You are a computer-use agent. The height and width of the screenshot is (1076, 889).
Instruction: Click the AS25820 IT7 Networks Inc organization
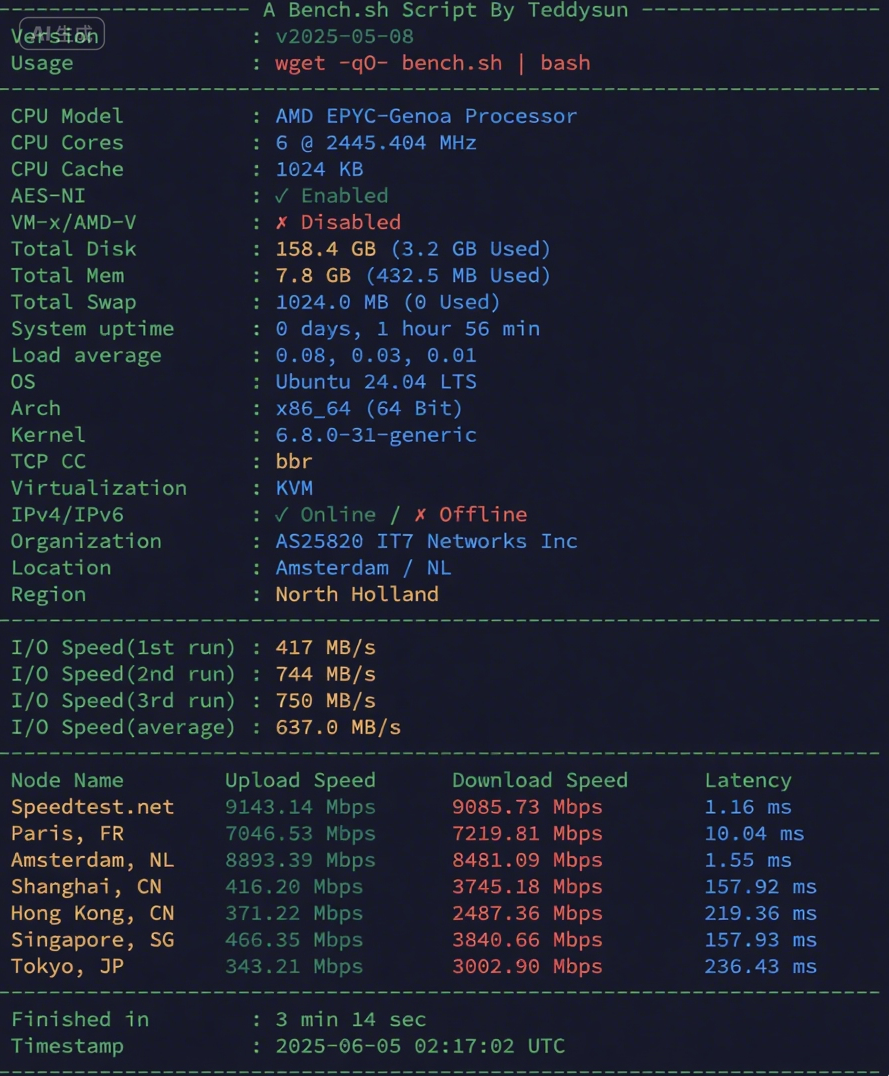426,541
